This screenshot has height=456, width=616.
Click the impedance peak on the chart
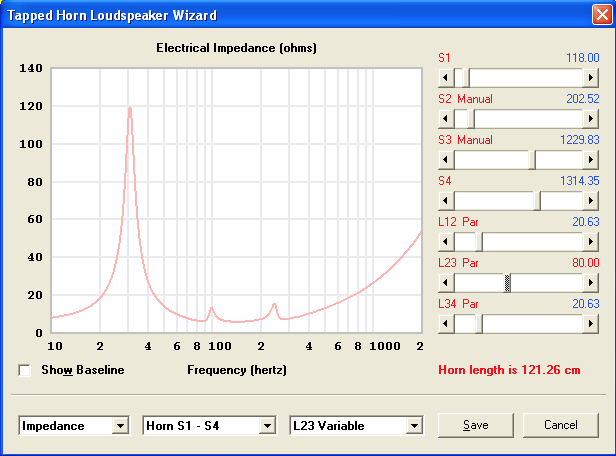tap(130, 109)
